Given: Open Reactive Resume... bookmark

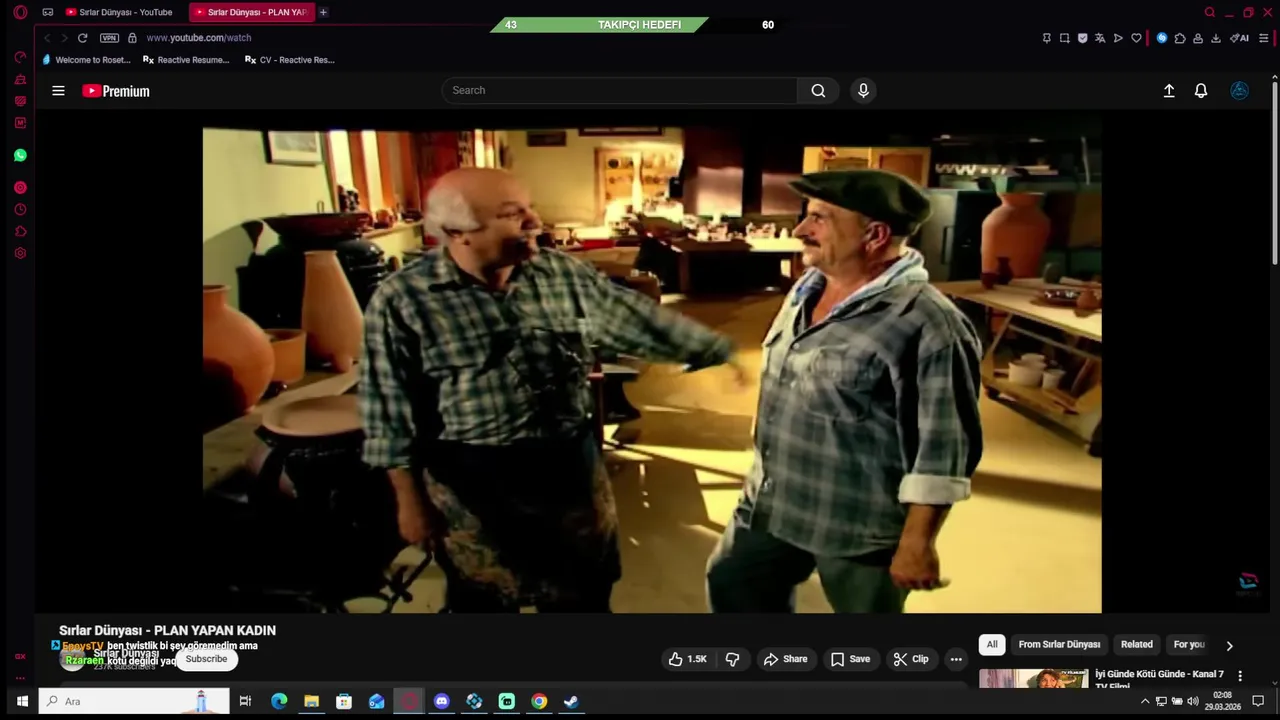Looking at the screenshot, I should (x=186, y=60).
